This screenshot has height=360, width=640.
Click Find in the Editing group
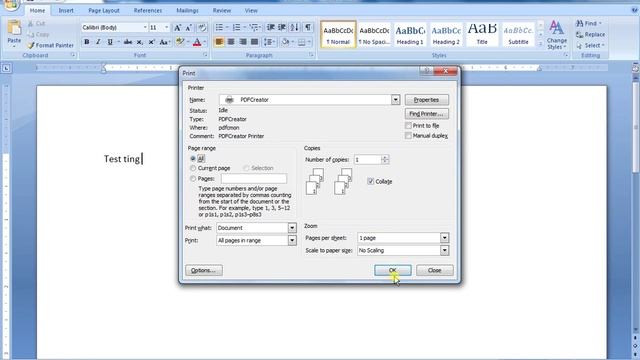589,24
